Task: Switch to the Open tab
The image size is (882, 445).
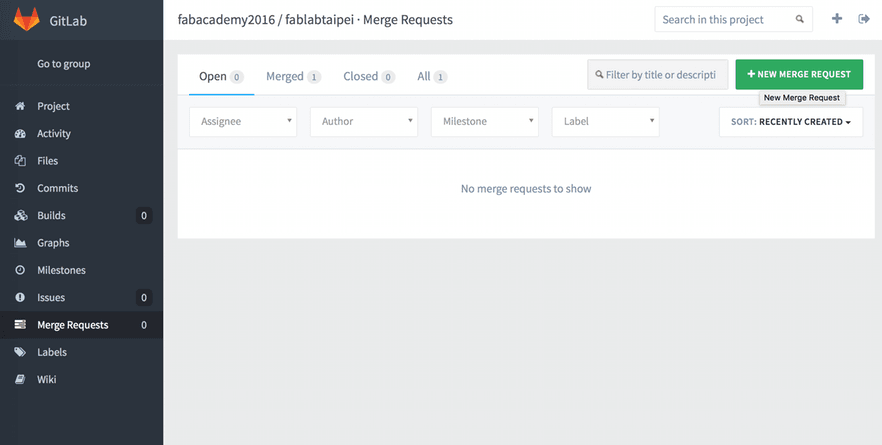Action: coord(221,77)
